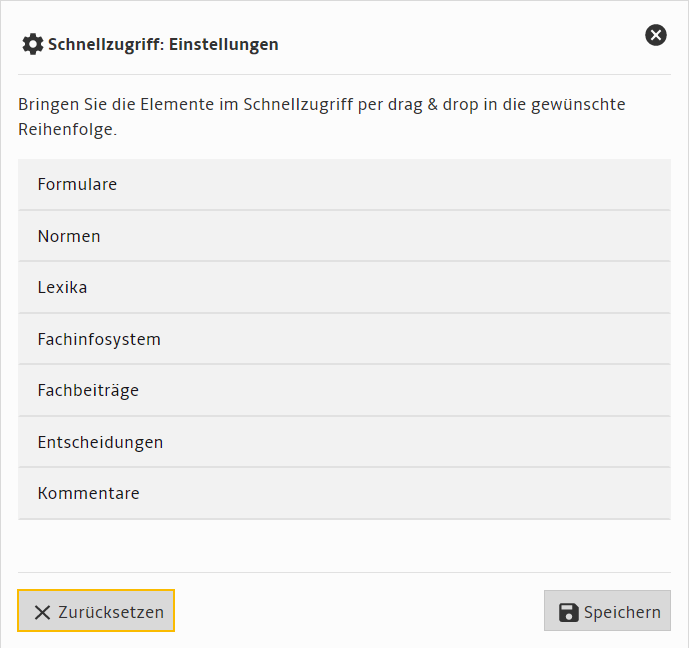Click the floppy disk icon in Speichern
689x648 pixels.
click(568, 612)
